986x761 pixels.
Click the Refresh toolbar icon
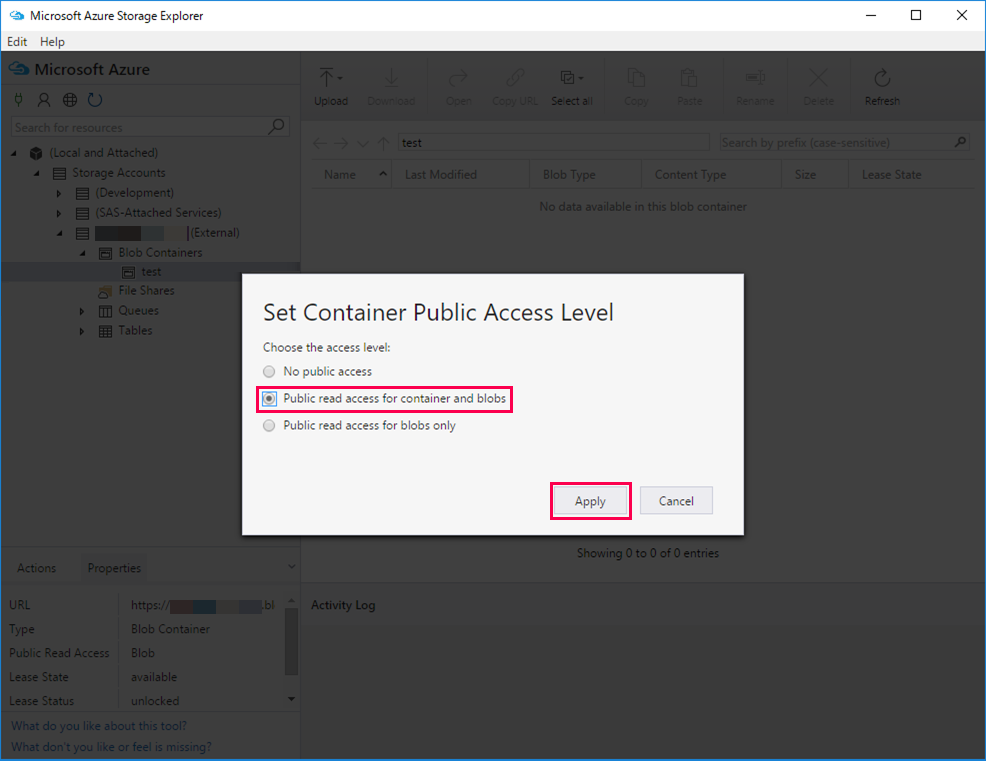point(882,78)
